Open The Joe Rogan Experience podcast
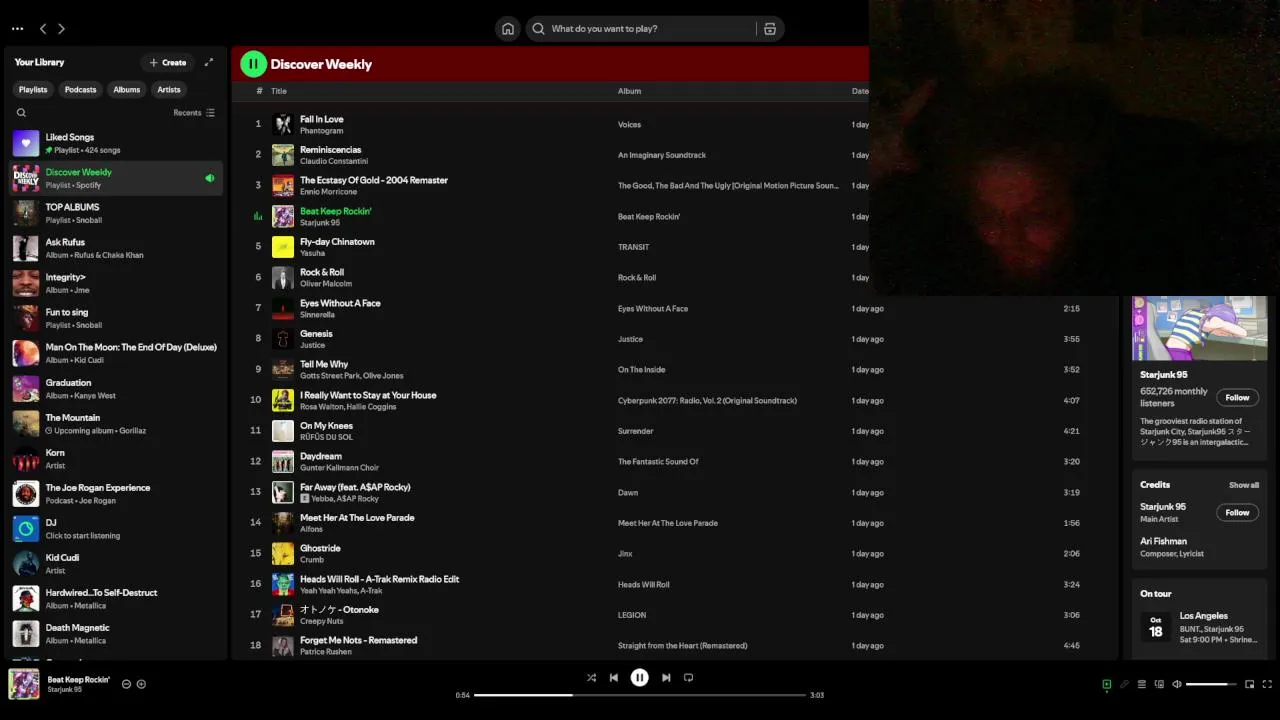Viewport: 1280px width, 720px height. click(x=116, y=493)
